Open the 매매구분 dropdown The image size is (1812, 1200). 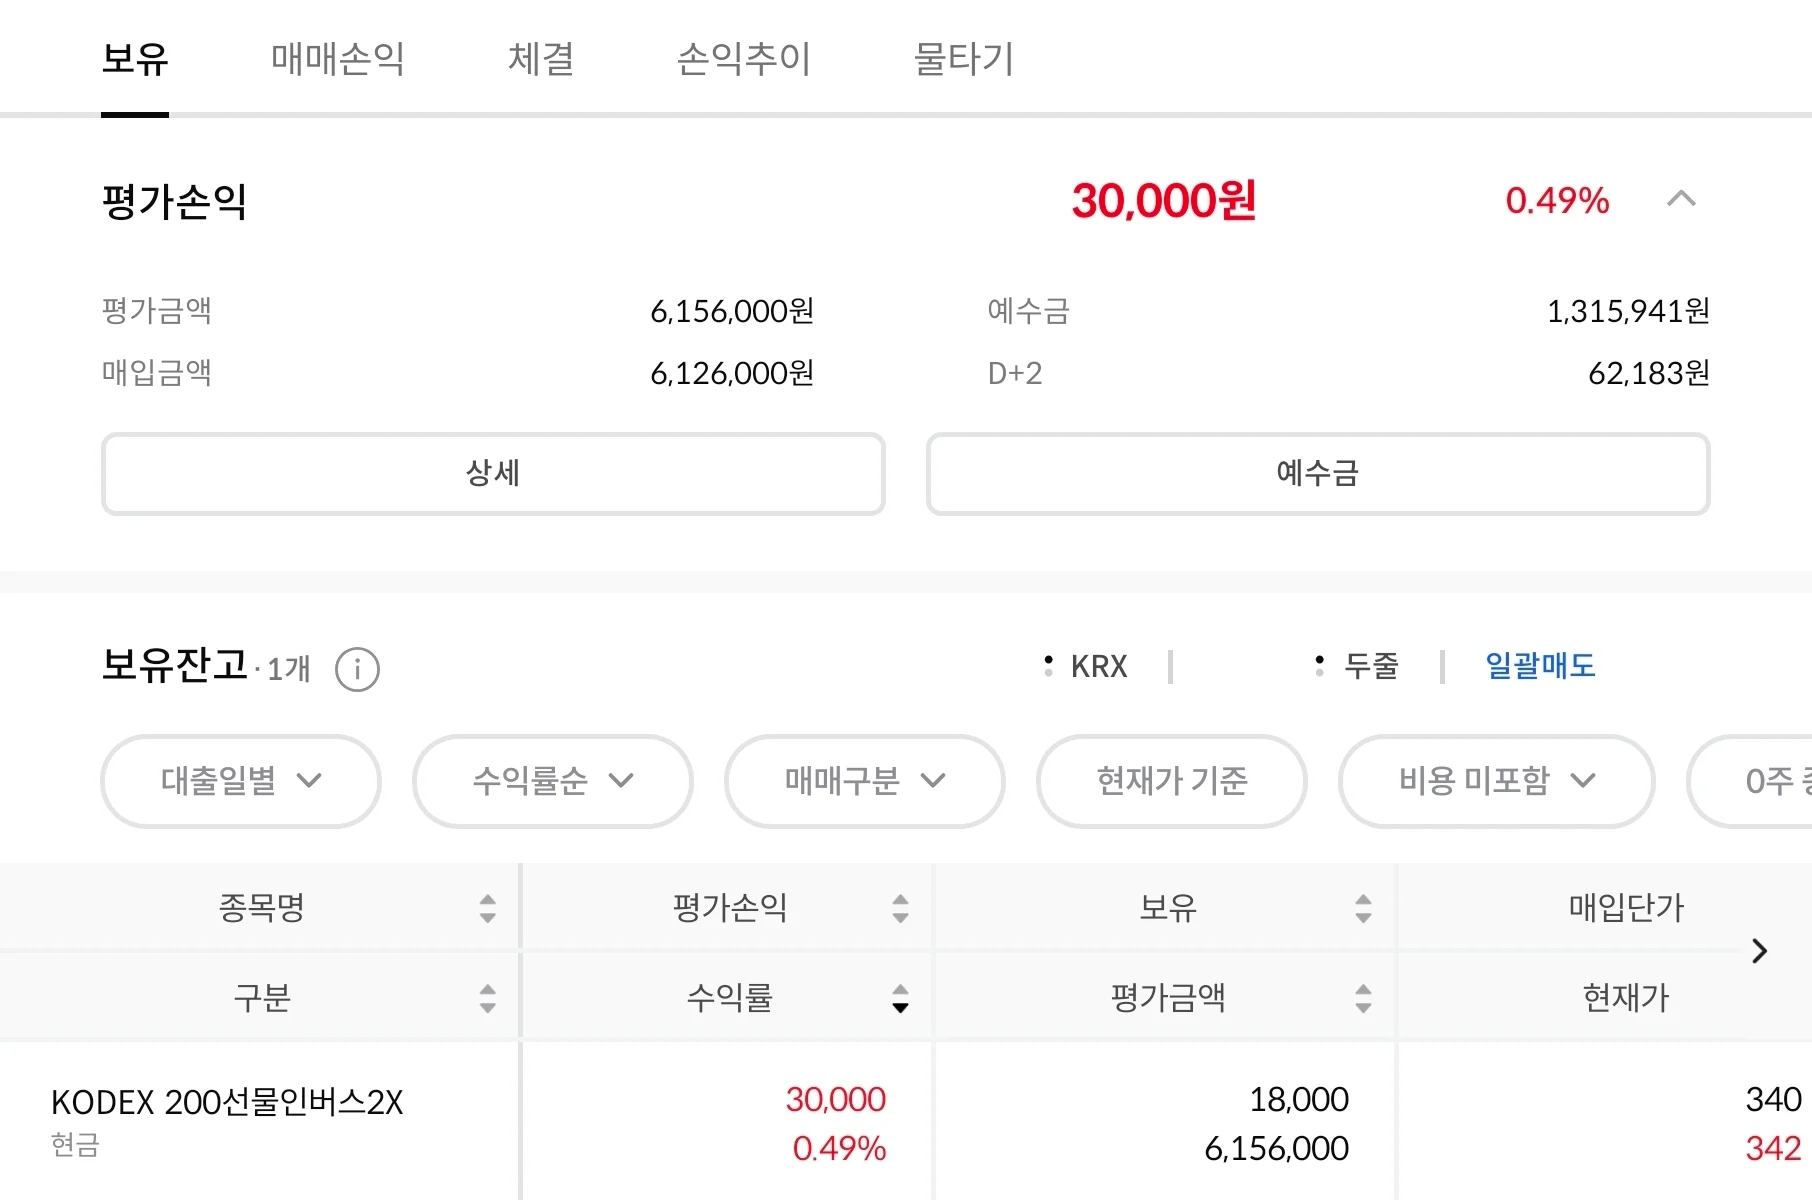click(x=865, y=781)
